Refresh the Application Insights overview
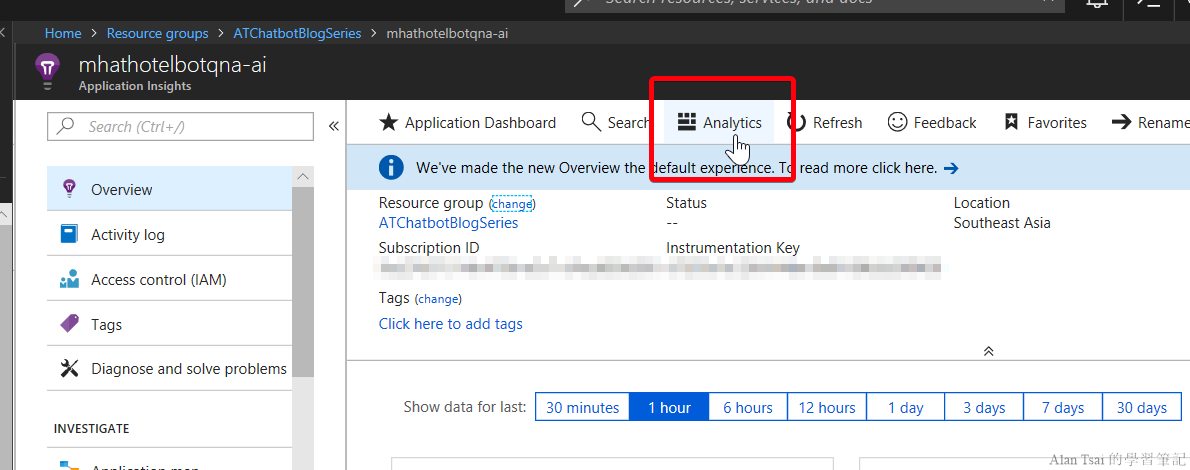1190x470 pixels. click(x=825, y=122)
